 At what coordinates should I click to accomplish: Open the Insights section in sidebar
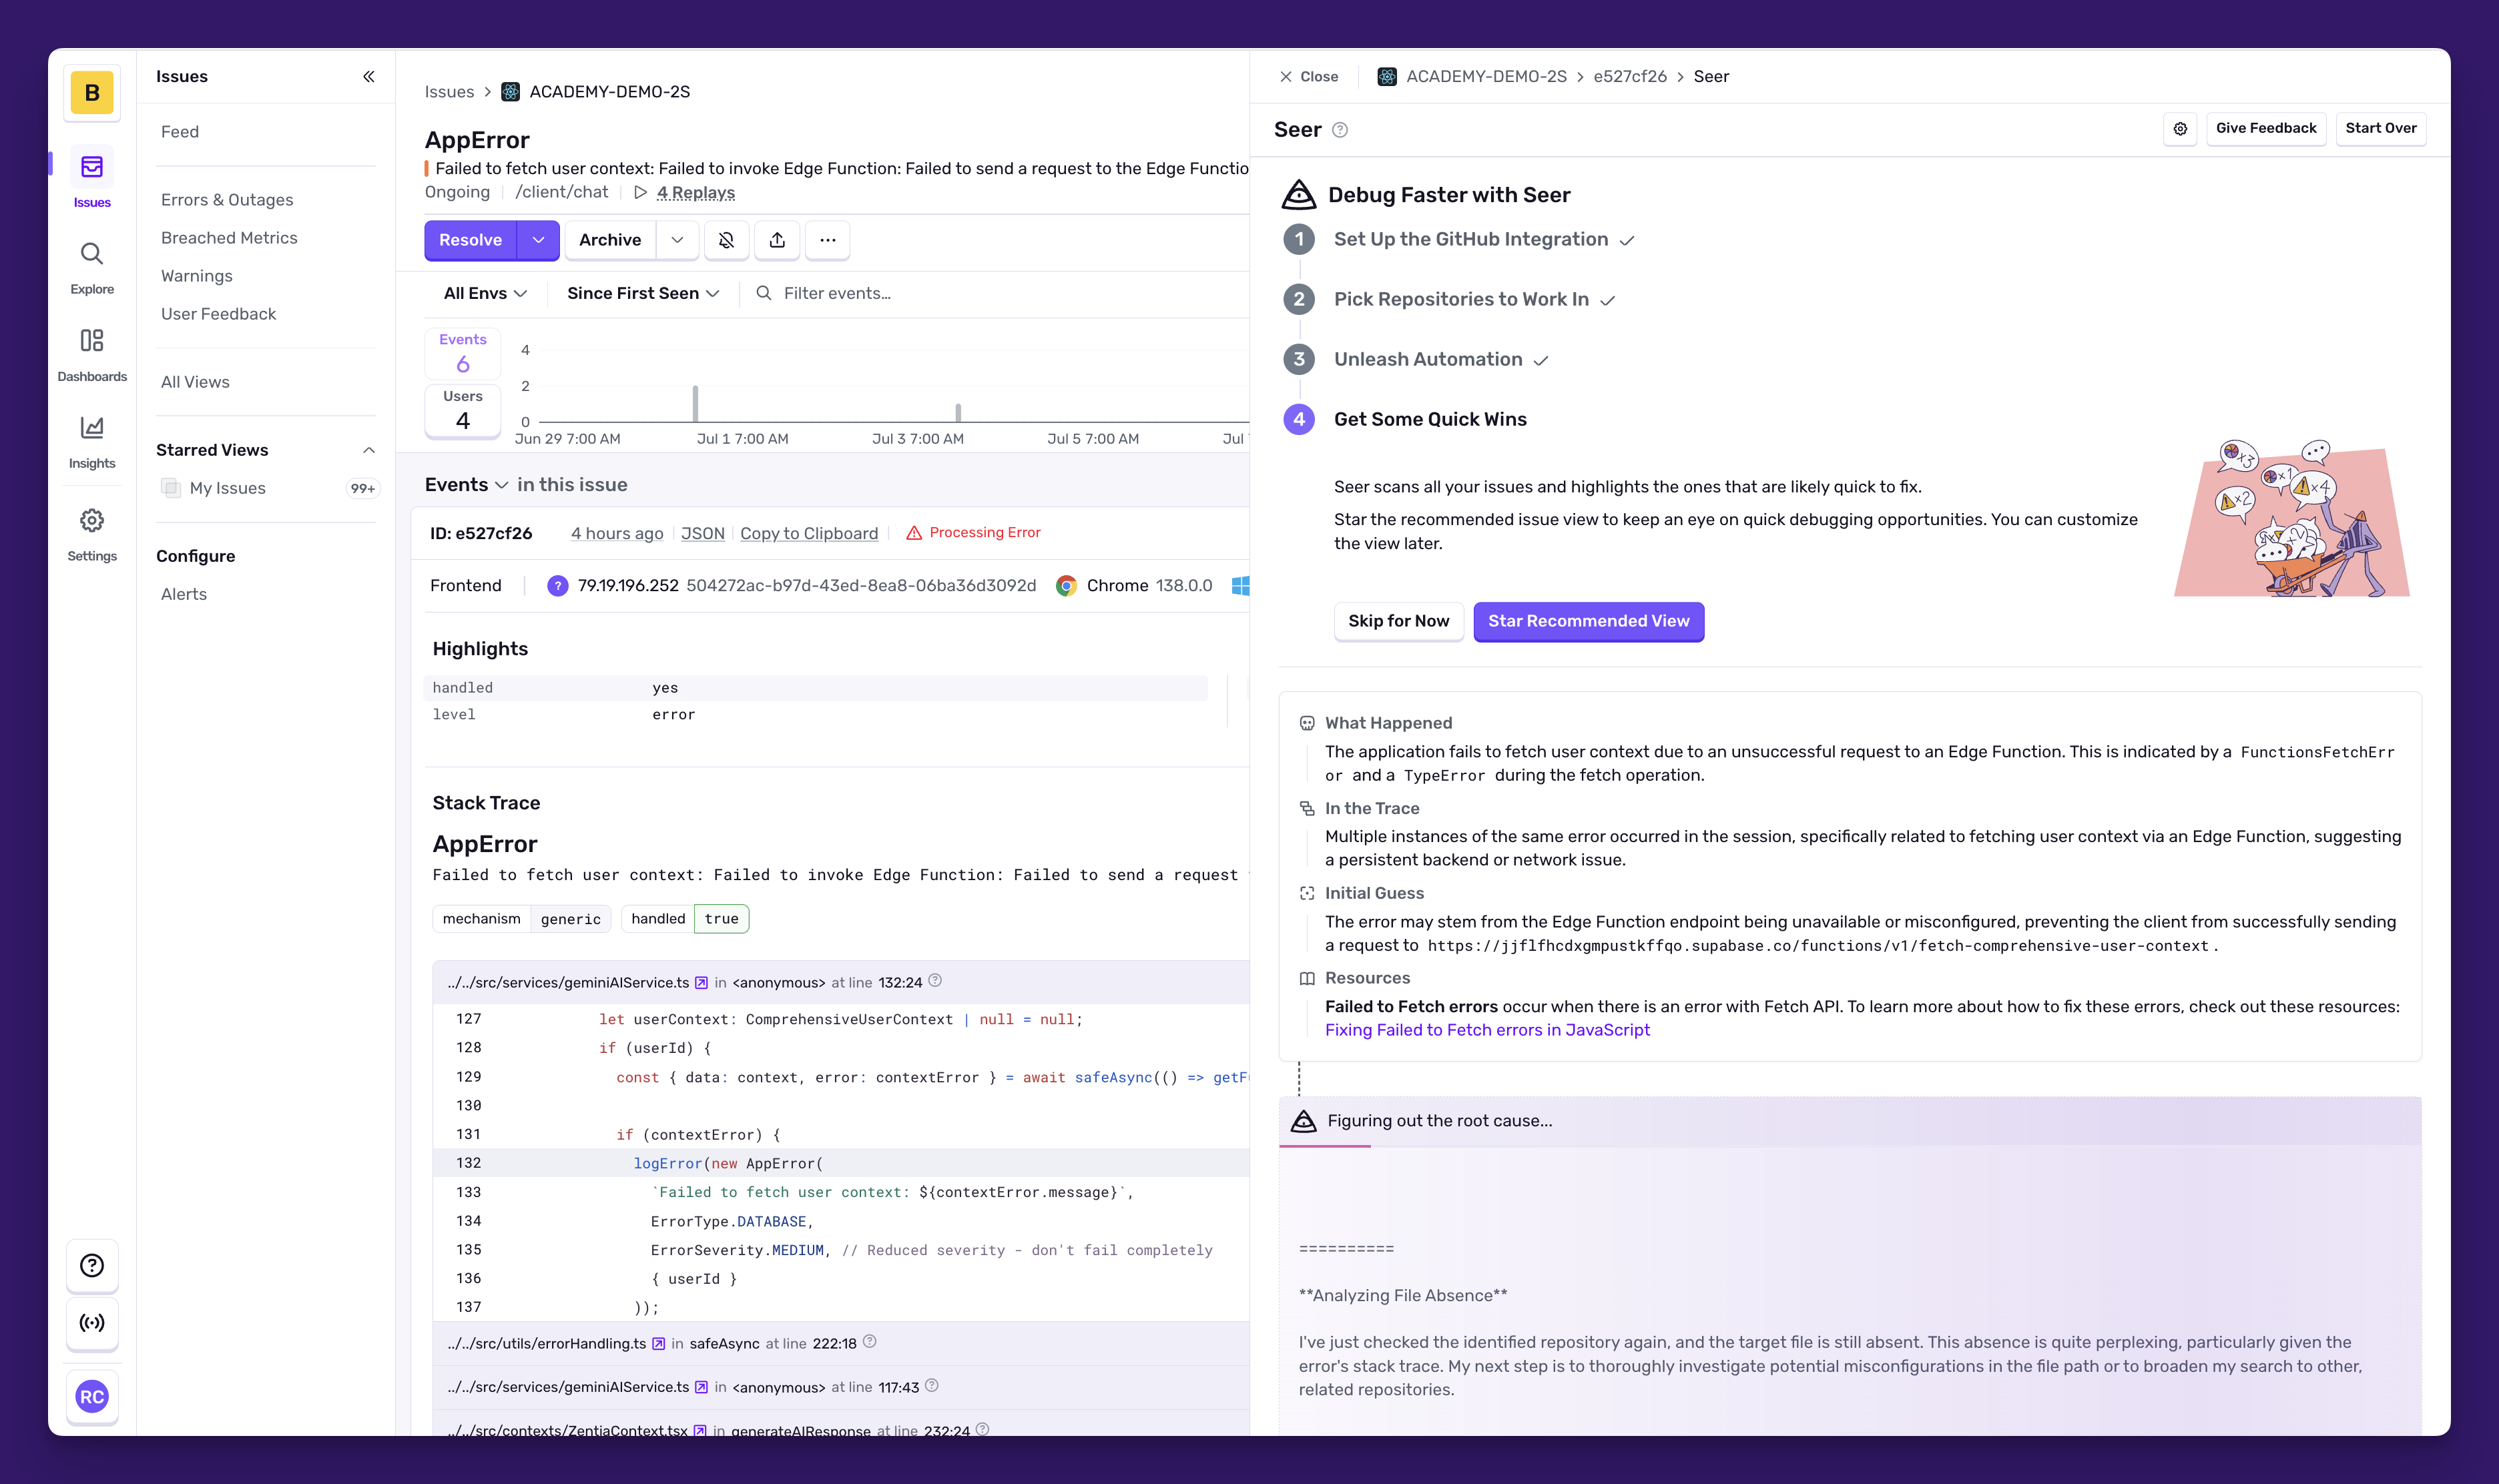click(92, 442)
